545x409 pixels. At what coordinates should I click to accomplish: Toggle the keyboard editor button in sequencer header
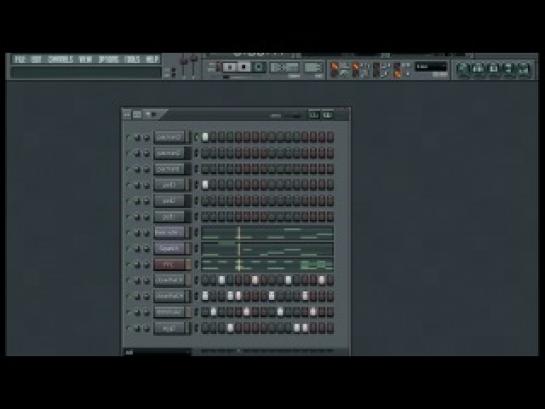(x=327, y=114)
